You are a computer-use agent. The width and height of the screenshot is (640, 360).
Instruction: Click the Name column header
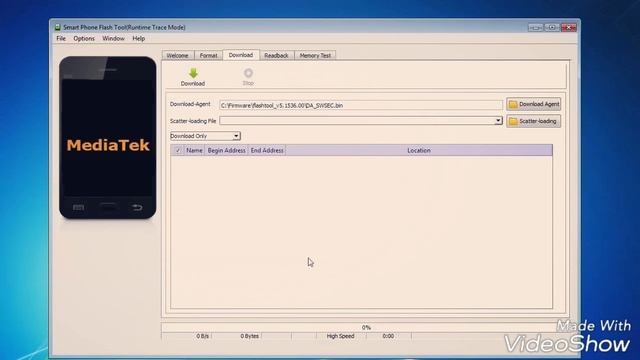click(x=194, y=150)
